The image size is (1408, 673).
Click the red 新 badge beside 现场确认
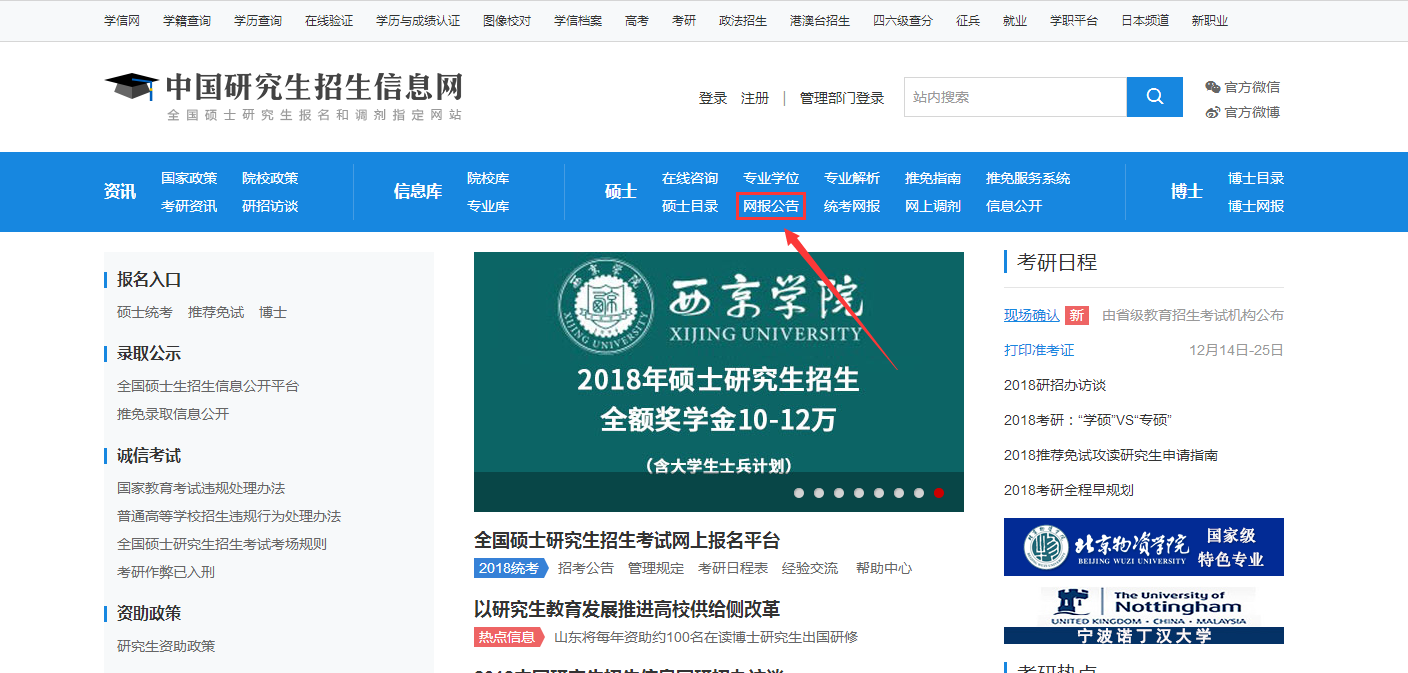tap(1075, 314)
